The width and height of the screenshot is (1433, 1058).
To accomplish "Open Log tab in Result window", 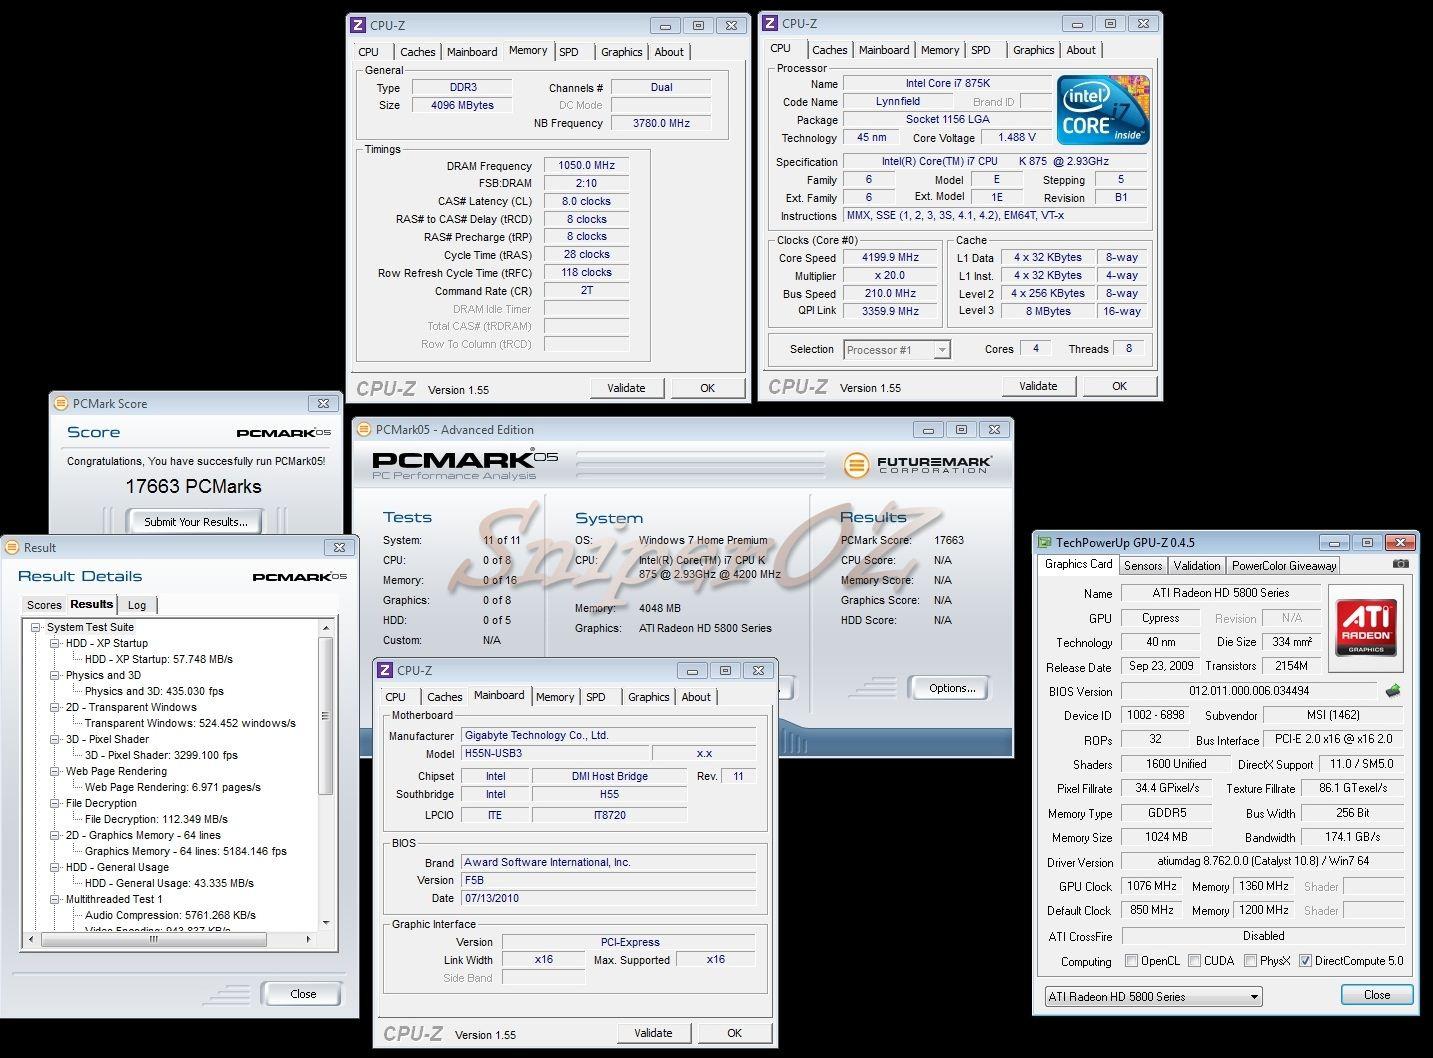I will 137,605.
